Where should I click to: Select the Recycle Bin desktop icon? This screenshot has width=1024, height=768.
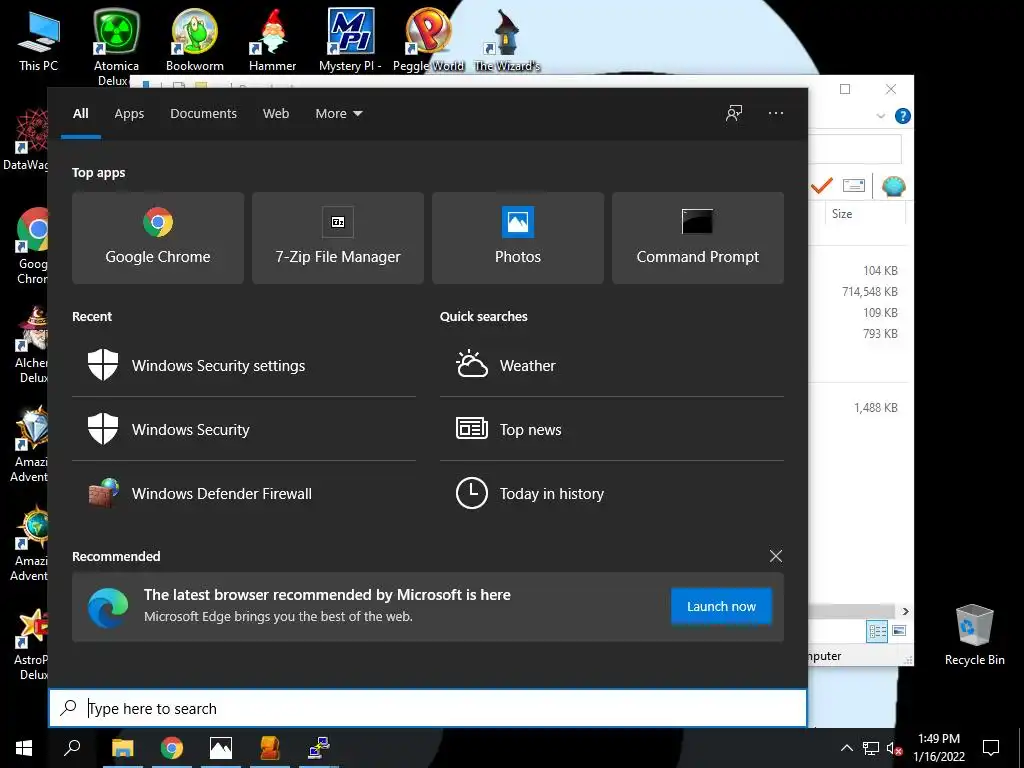pyautogui.click(x=974, y=635)
